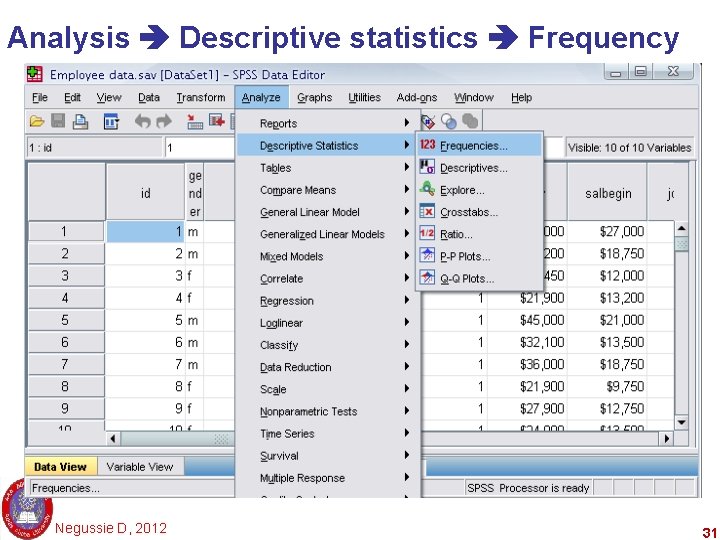Click the Go to case toolbar icon
Image resolution: width=720 pixels, height=540 pixels.
tap(195, 122)
